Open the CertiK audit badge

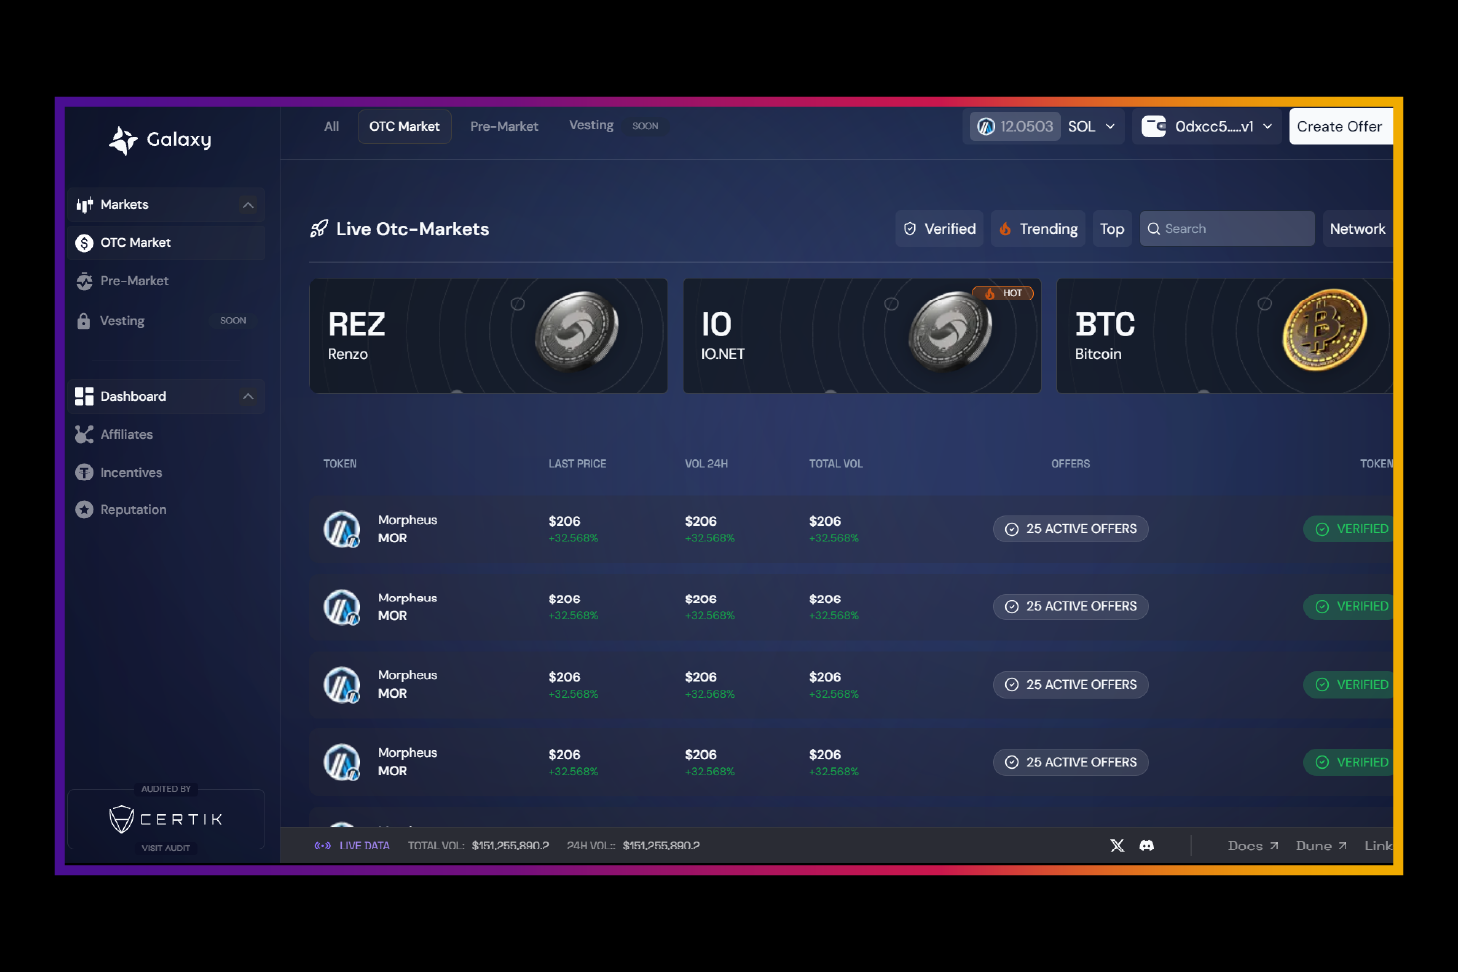tap(166, 820)
